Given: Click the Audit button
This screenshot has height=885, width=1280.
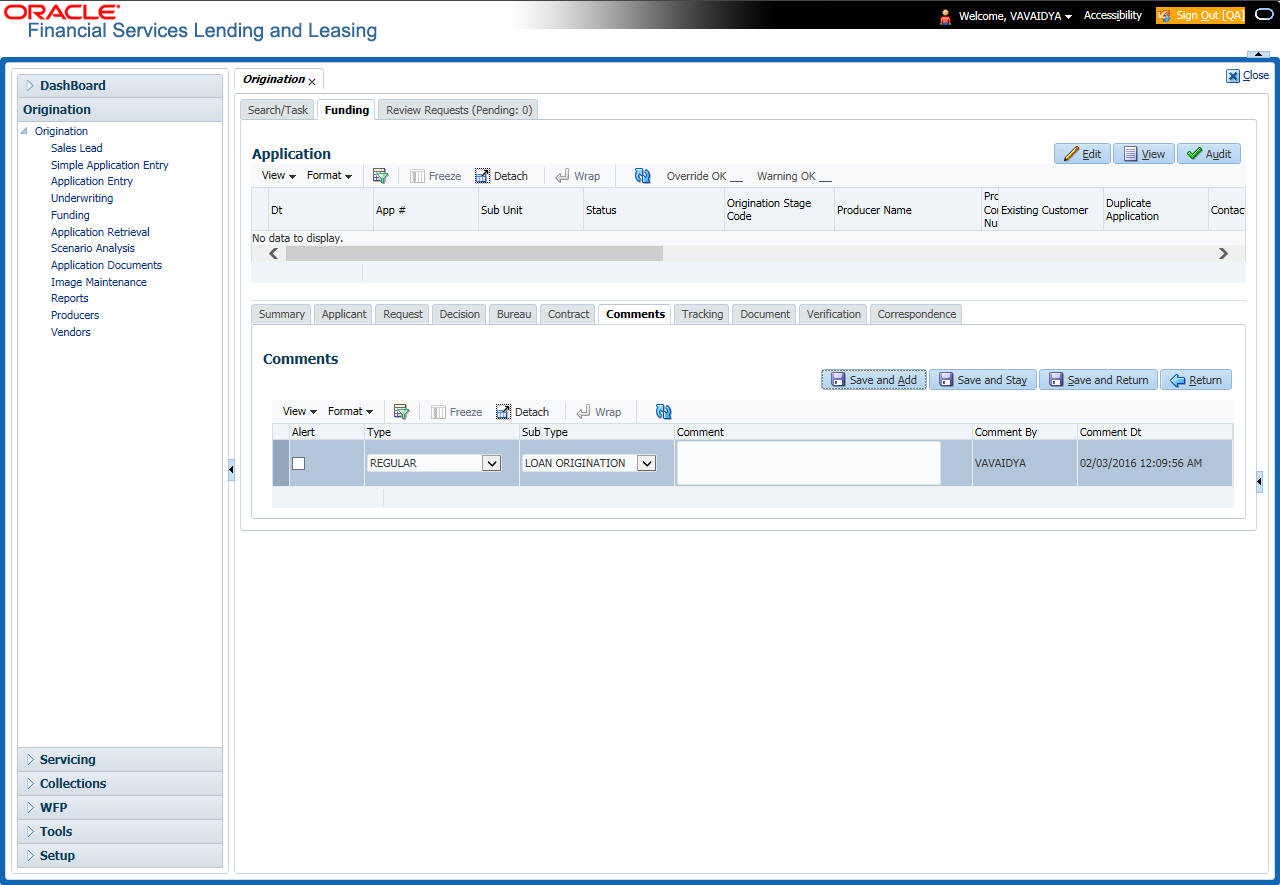Looking at the screenshot, I should (1209, 154).
